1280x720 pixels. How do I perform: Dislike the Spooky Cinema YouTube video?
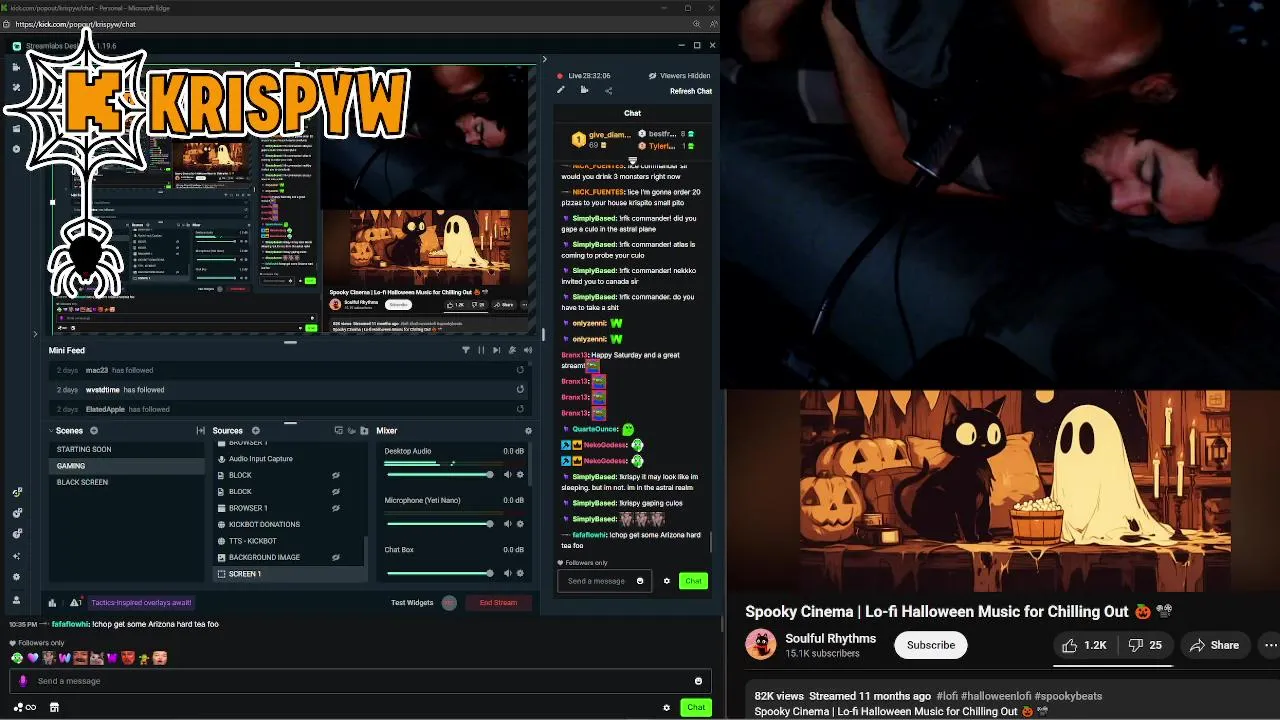[1145, 645]
